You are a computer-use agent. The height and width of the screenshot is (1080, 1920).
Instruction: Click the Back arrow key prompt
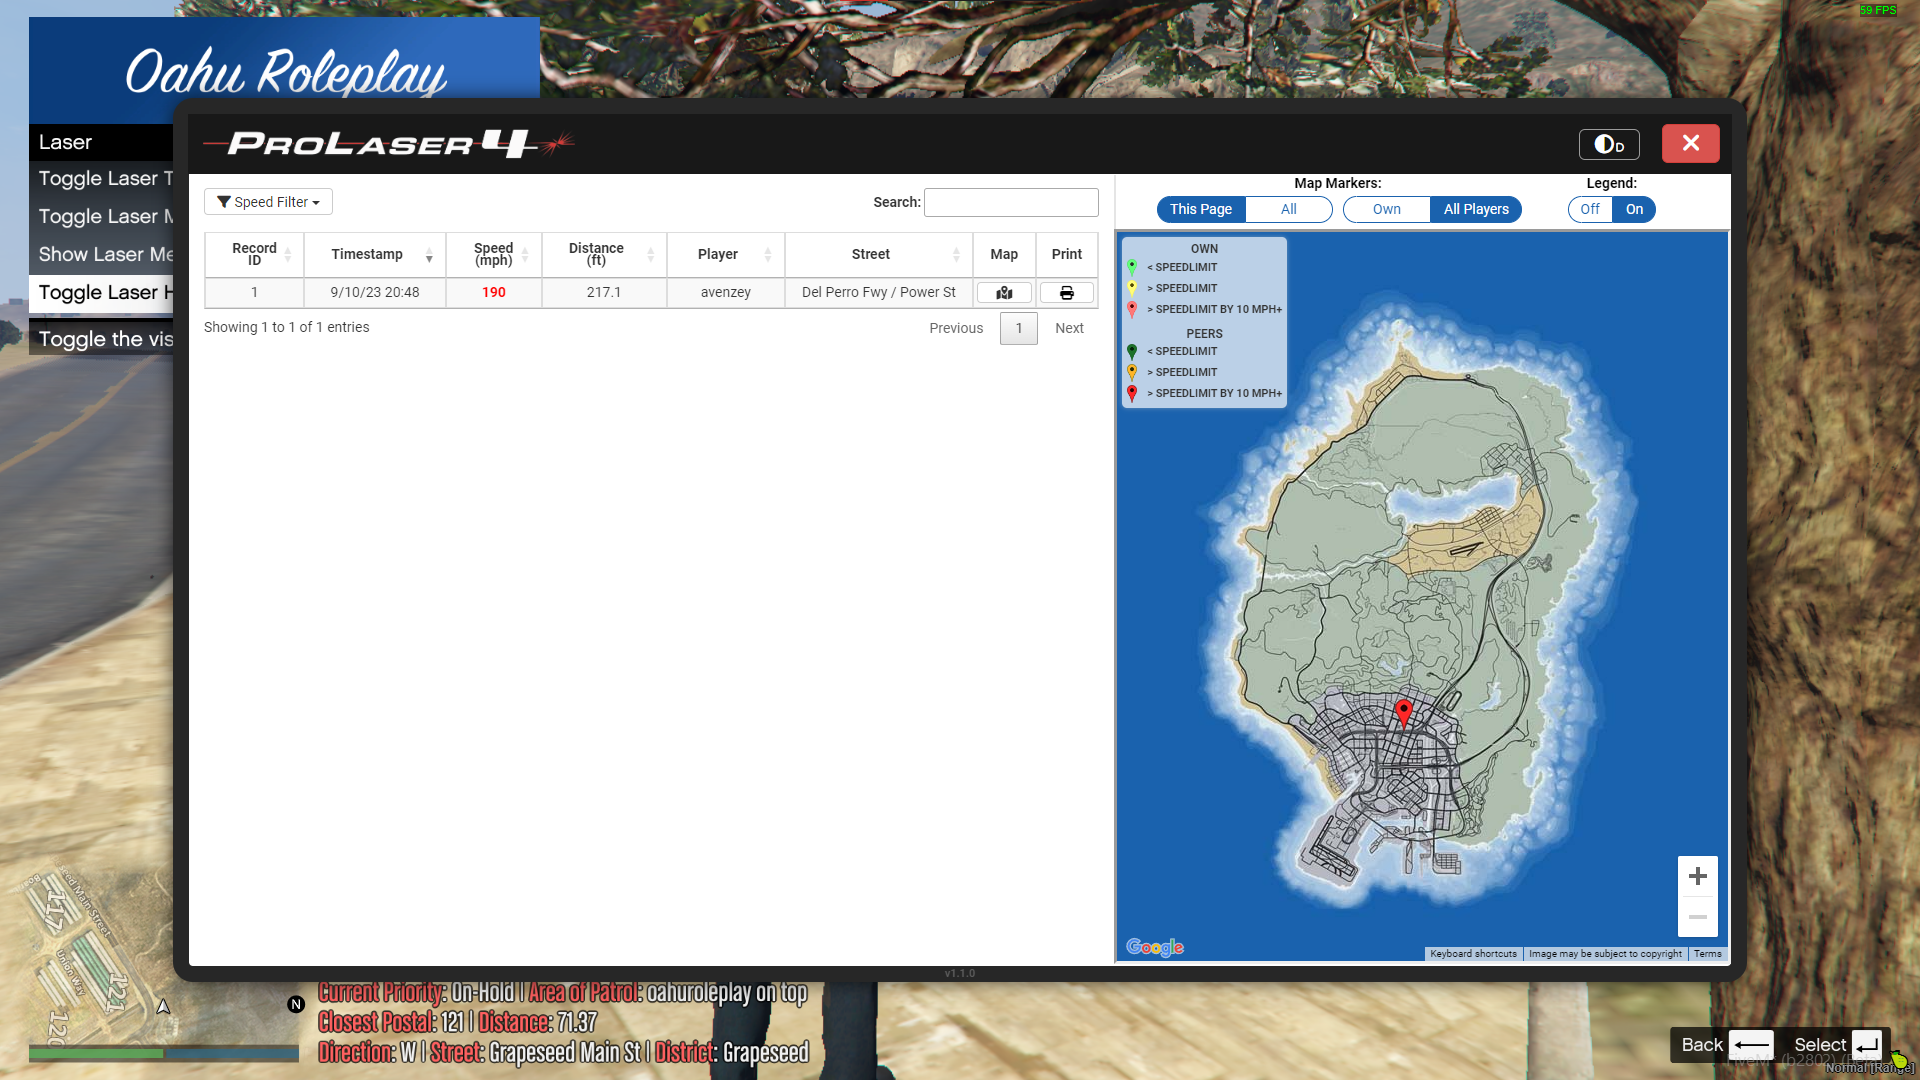[x=1751, y=1045]
